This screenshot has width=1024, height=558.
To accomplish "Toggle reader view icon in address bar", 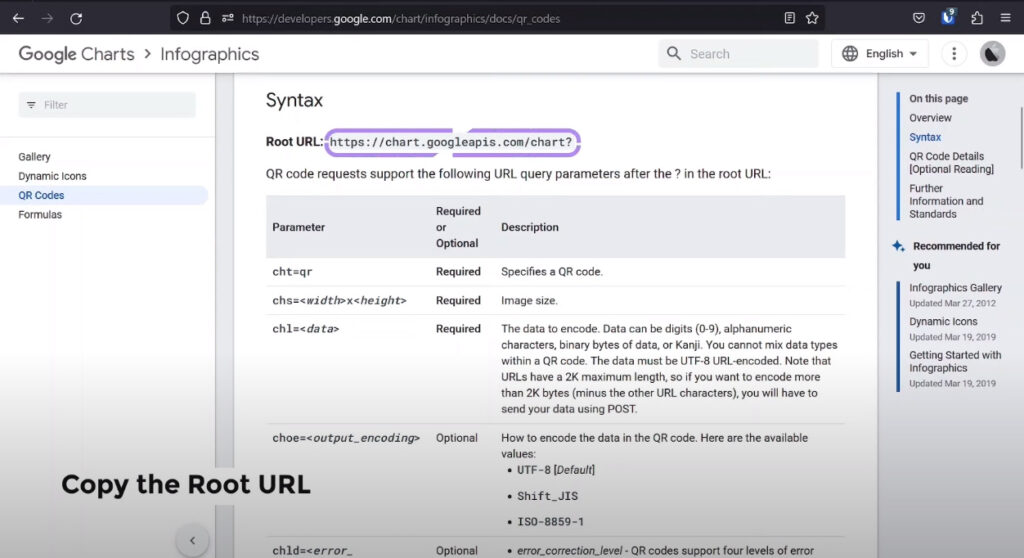I will pos(790,18).
